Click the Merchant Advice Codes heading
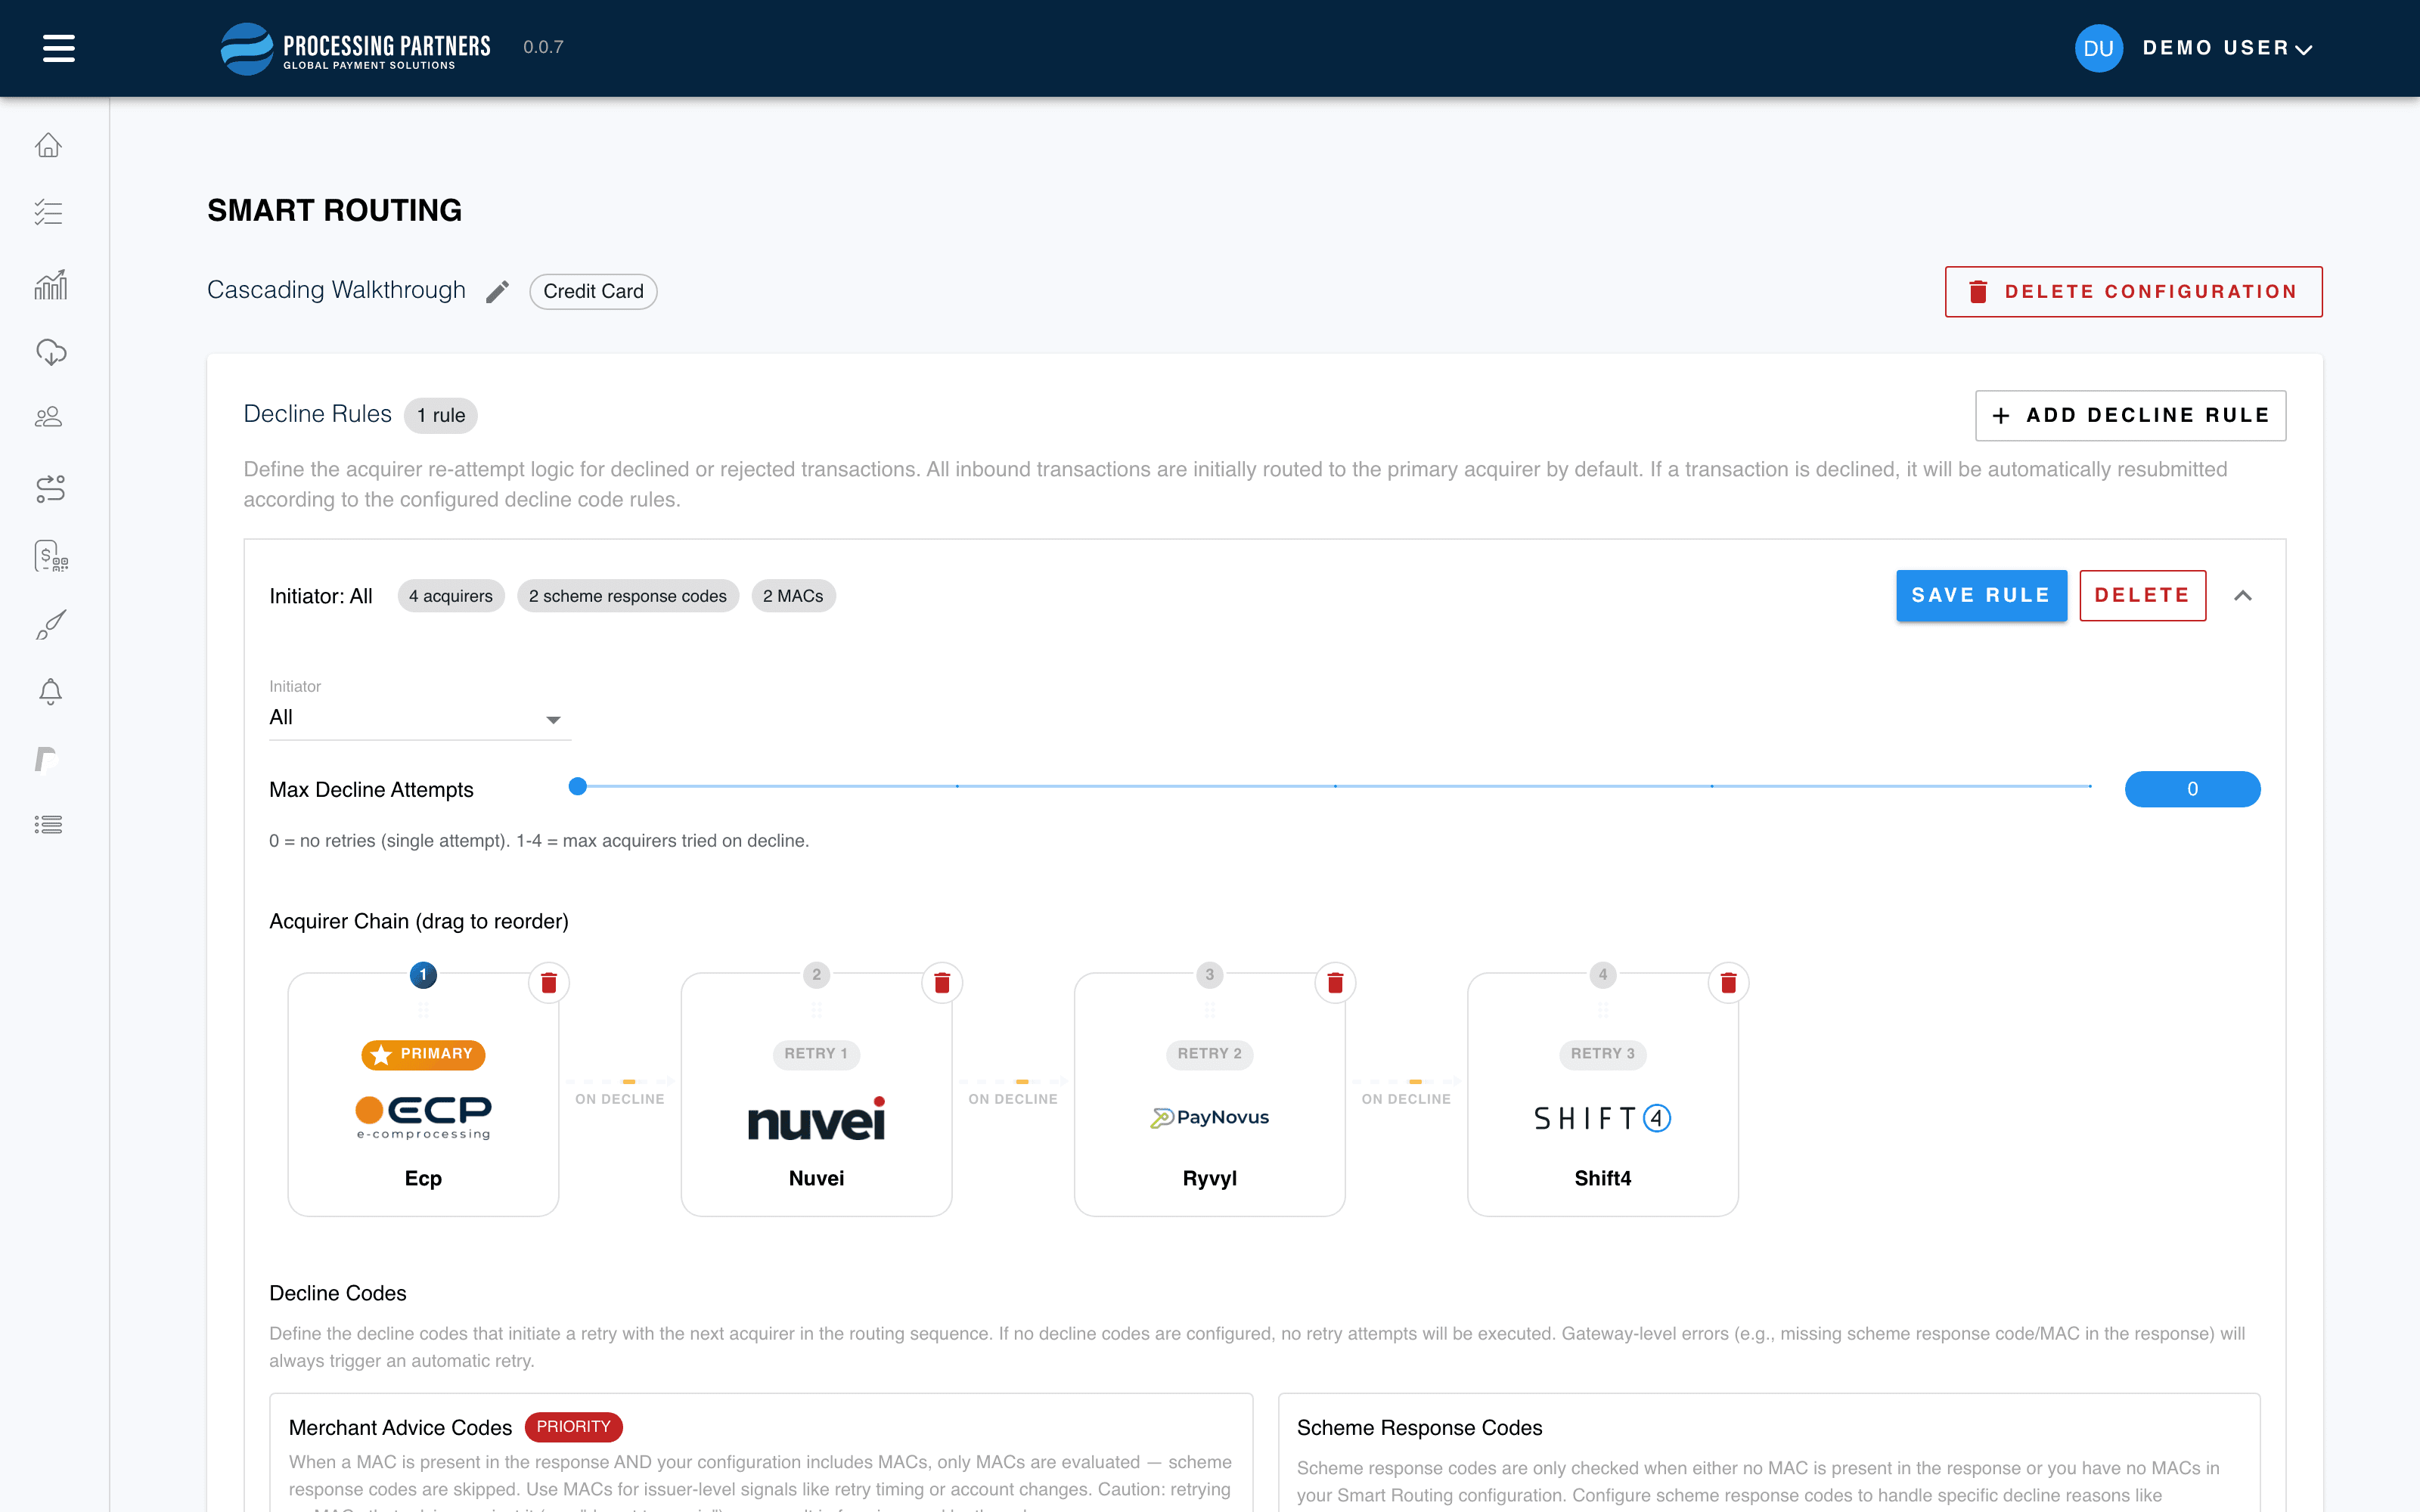 [x=400, y=1428]
